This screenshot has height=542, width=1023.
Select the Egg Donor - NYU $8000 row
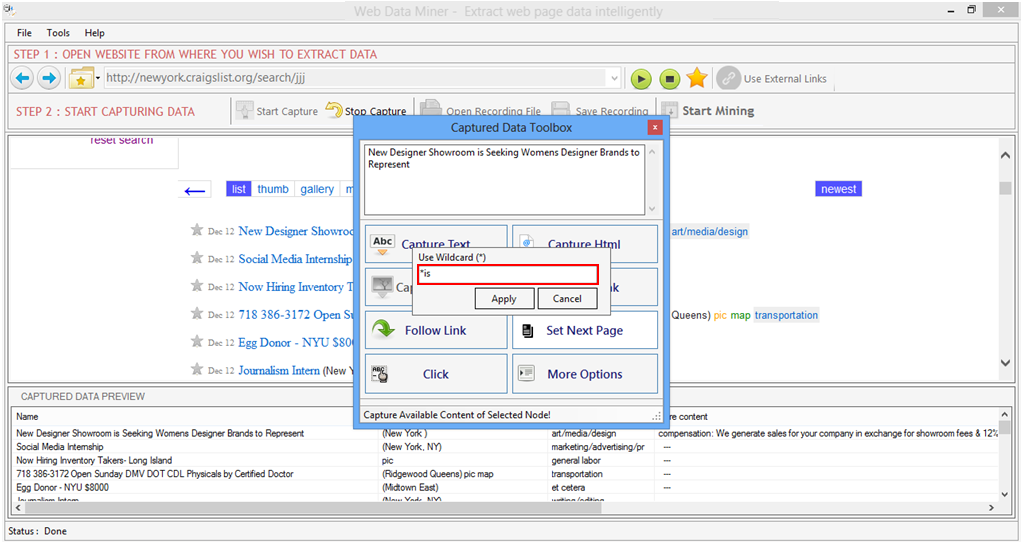click(x=63, y=487)
